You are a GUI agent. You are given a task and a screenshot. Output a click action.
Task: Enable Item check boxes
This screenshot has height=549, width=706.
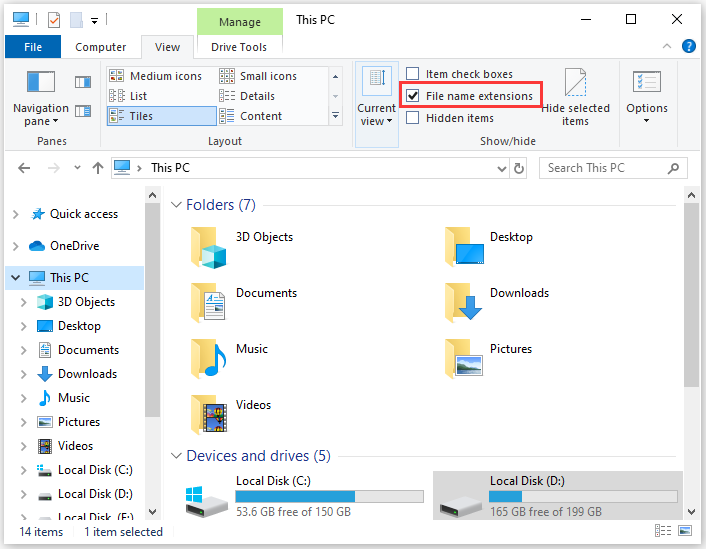412,73
